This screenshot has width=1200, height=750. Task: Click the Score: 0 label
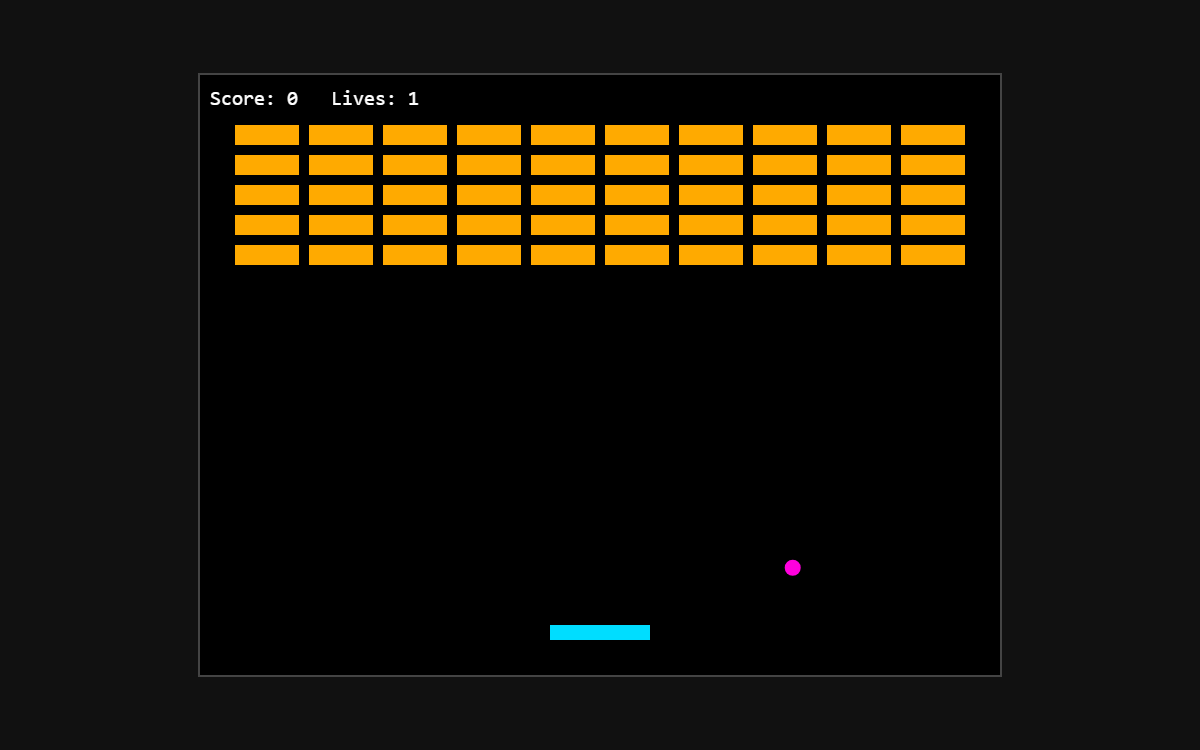pos(254,99)
